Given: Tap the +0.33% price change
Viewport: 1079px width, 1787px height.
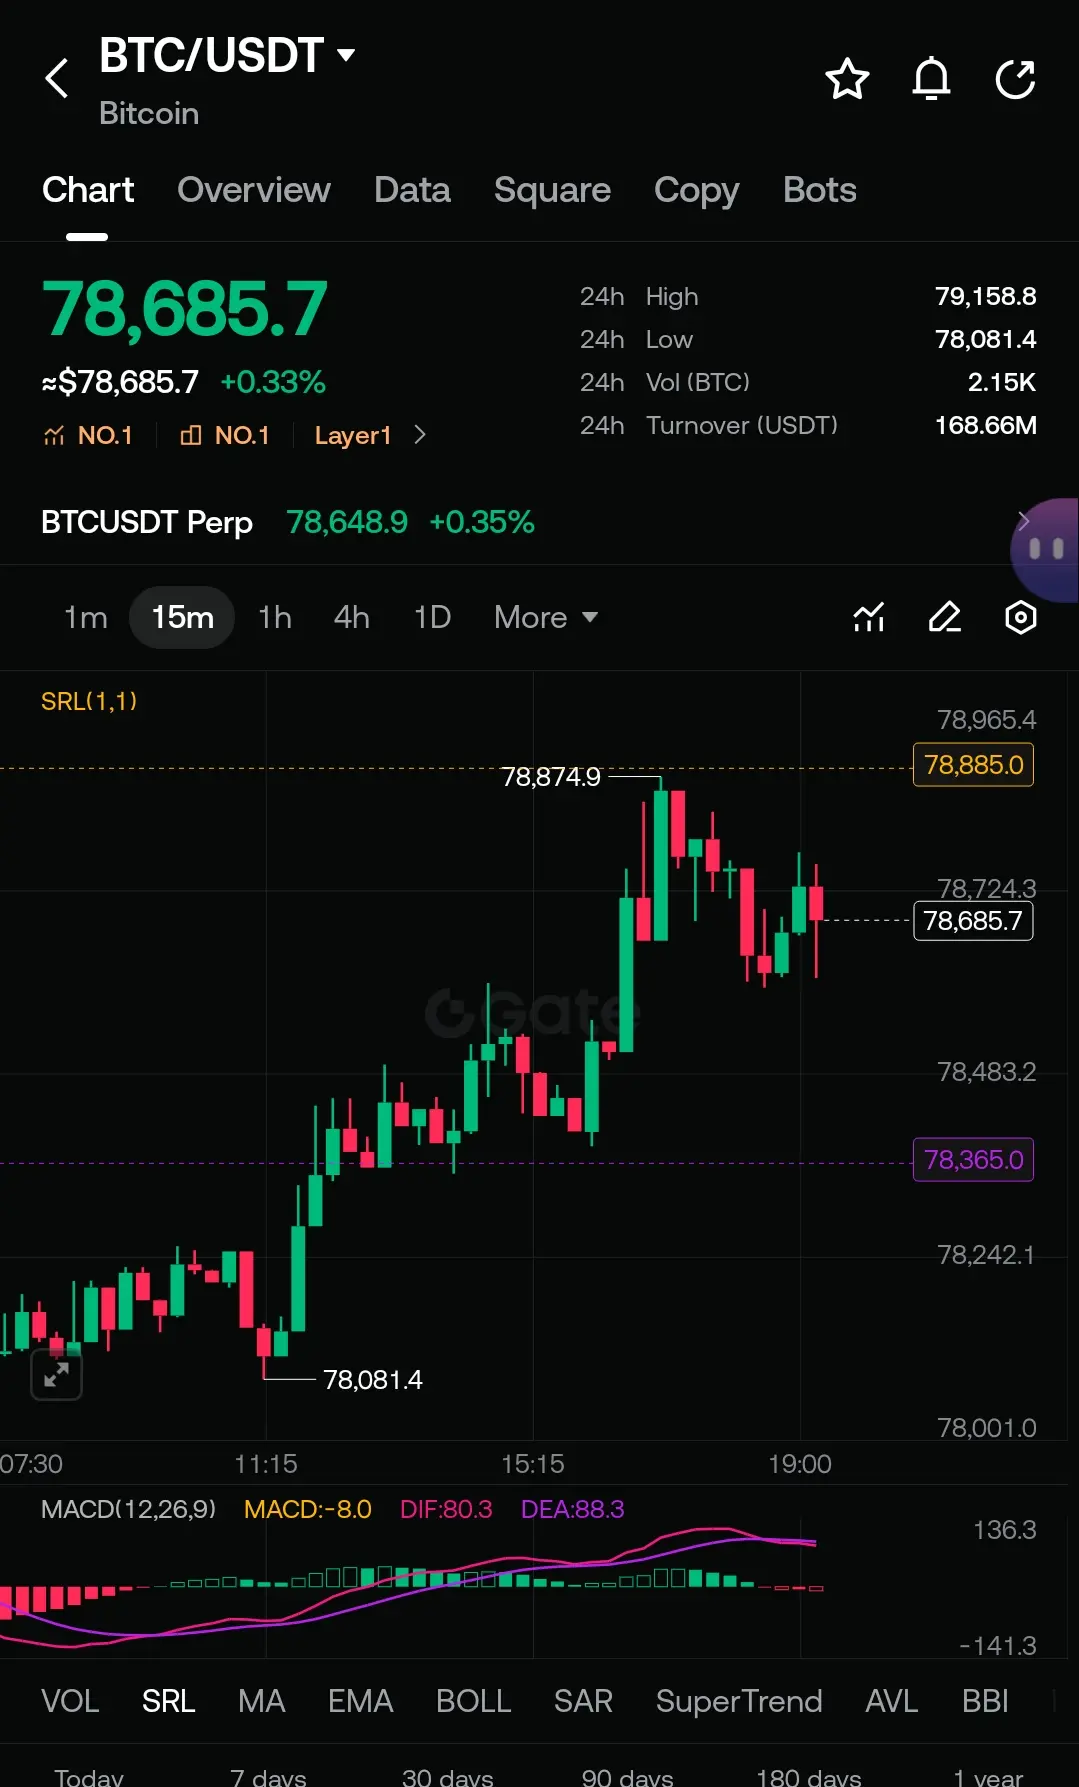Looking at the screenshot, I should click(273, 382).
